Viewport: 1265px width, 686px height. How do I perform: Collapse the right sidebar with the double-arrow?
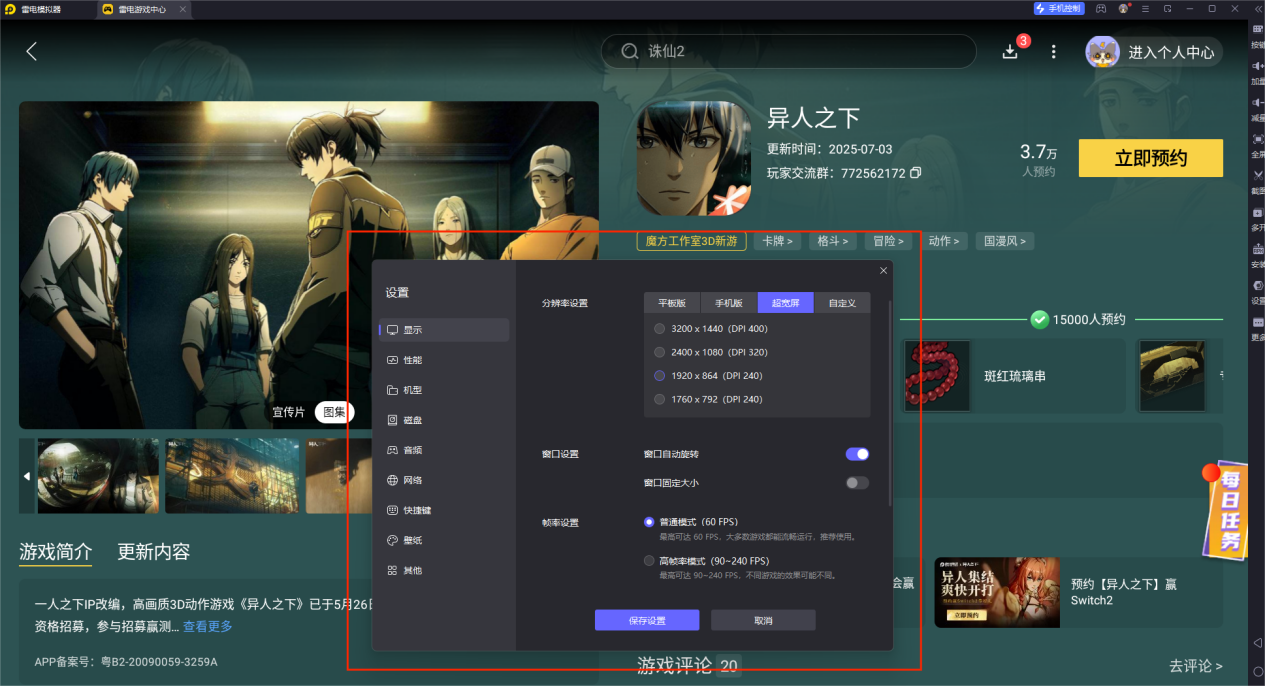pyautogui.click(x=1257, y=8)
